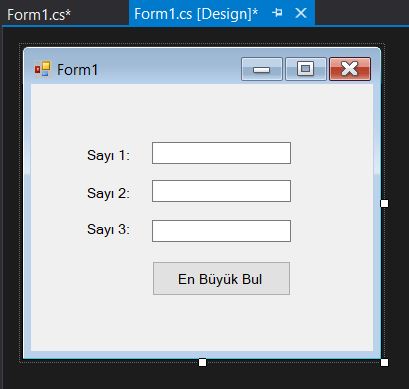Screen dimensions: 409x389
Task: Click the textbox next to Sayı 2
Action: (221, 191)
